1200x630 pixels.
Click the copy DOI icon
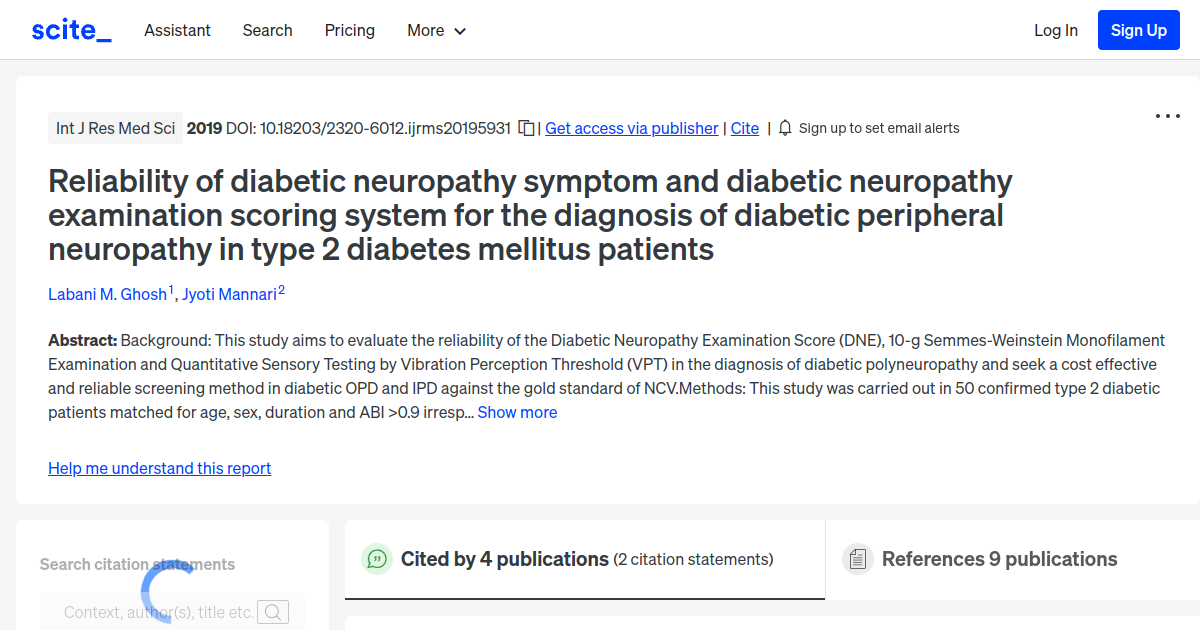[x=527, y=128]
